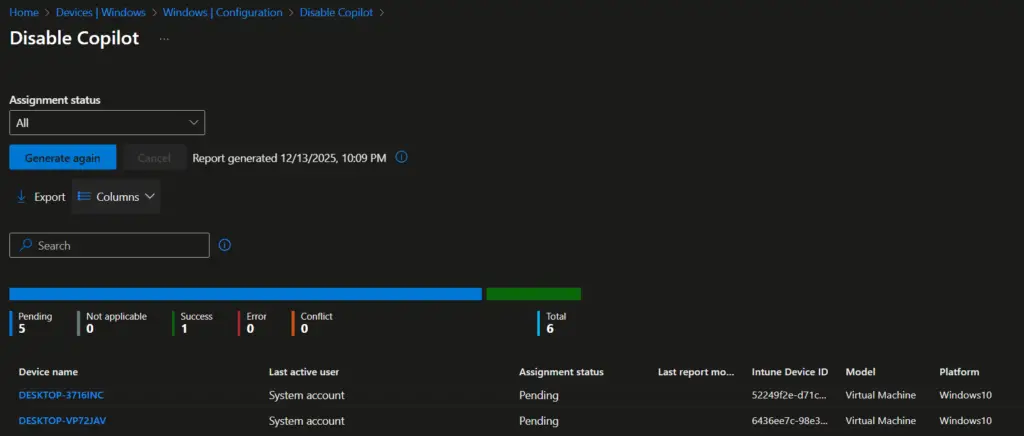Image resolution: width=1024 pixels, height=436 pixels.
Task: Click the Generate again button
Action: (63, 157)
